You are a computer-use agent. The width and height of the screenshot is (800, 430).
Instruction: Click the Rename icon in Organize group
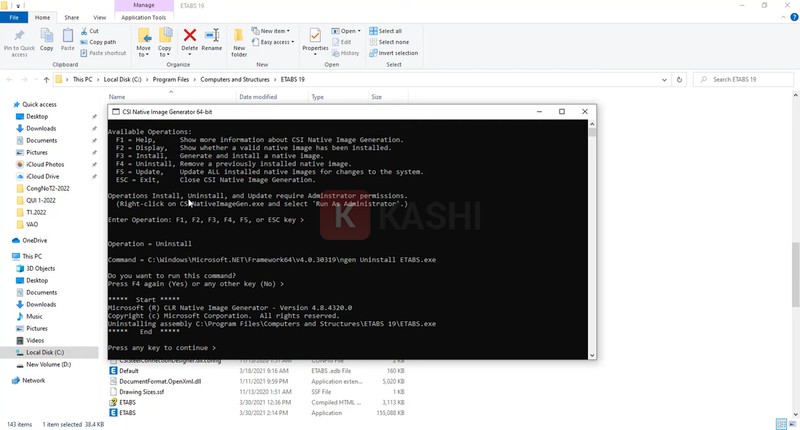point(212,40)
